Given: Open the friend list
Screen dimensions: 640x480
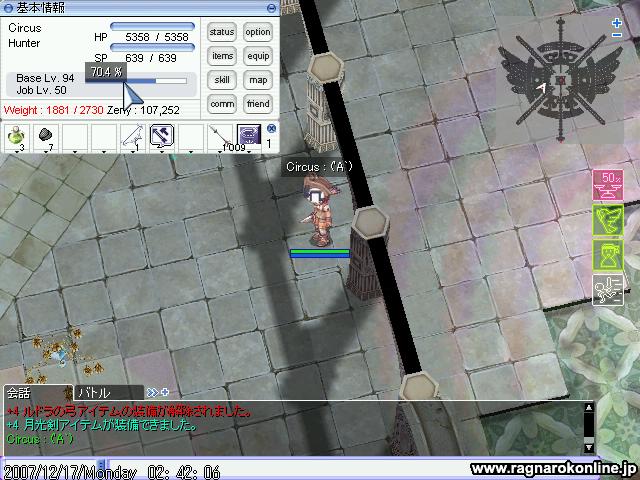Looking at the screenshot, I should click(258, 104).
